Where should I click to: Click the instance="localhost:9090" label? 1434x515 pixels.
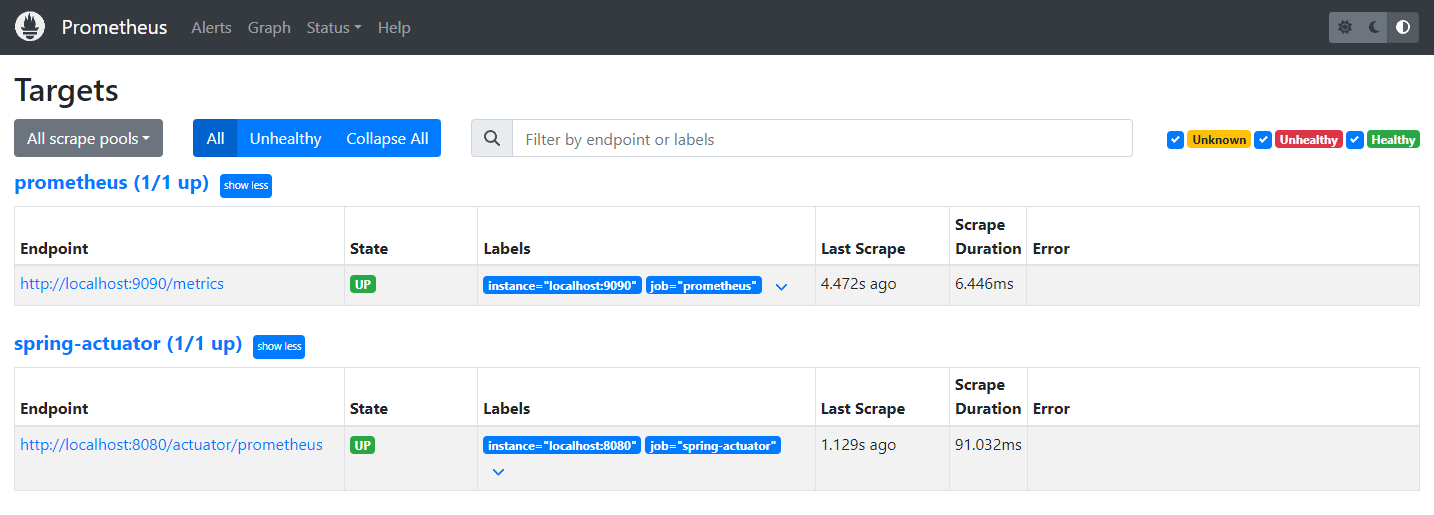562,285
